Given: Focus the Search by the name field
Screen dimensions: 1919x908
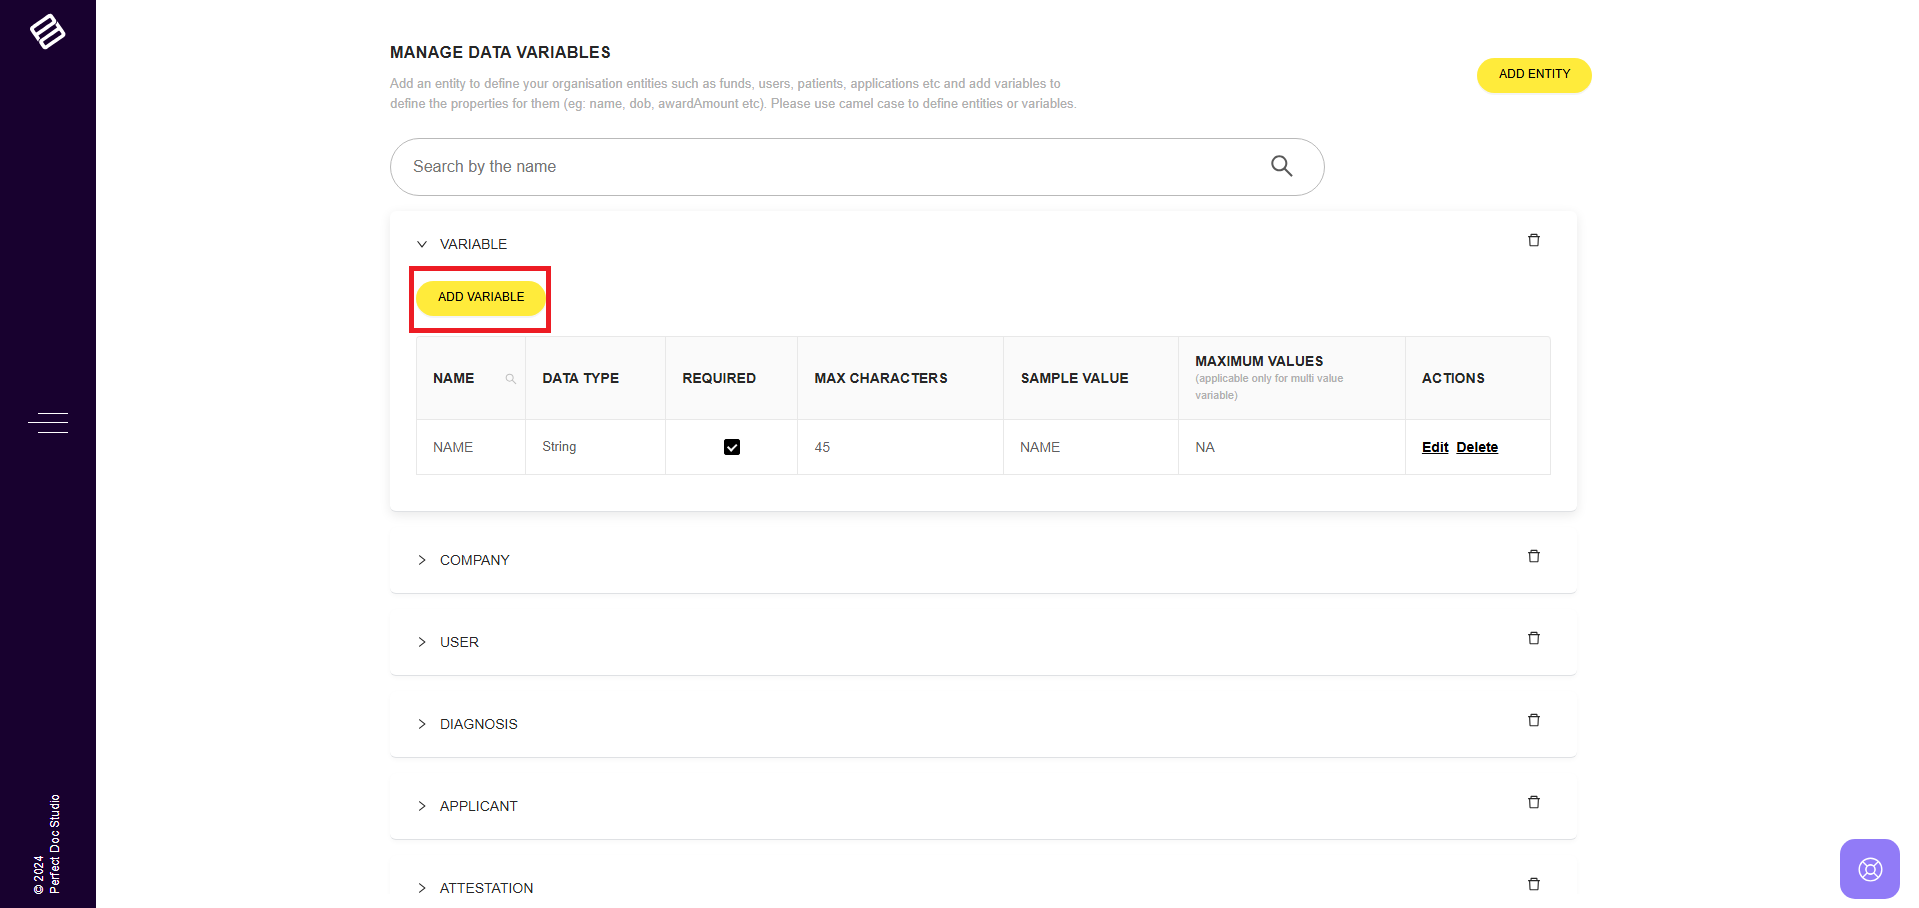Looking at the screenshot, I should click(x=830, y=167).
